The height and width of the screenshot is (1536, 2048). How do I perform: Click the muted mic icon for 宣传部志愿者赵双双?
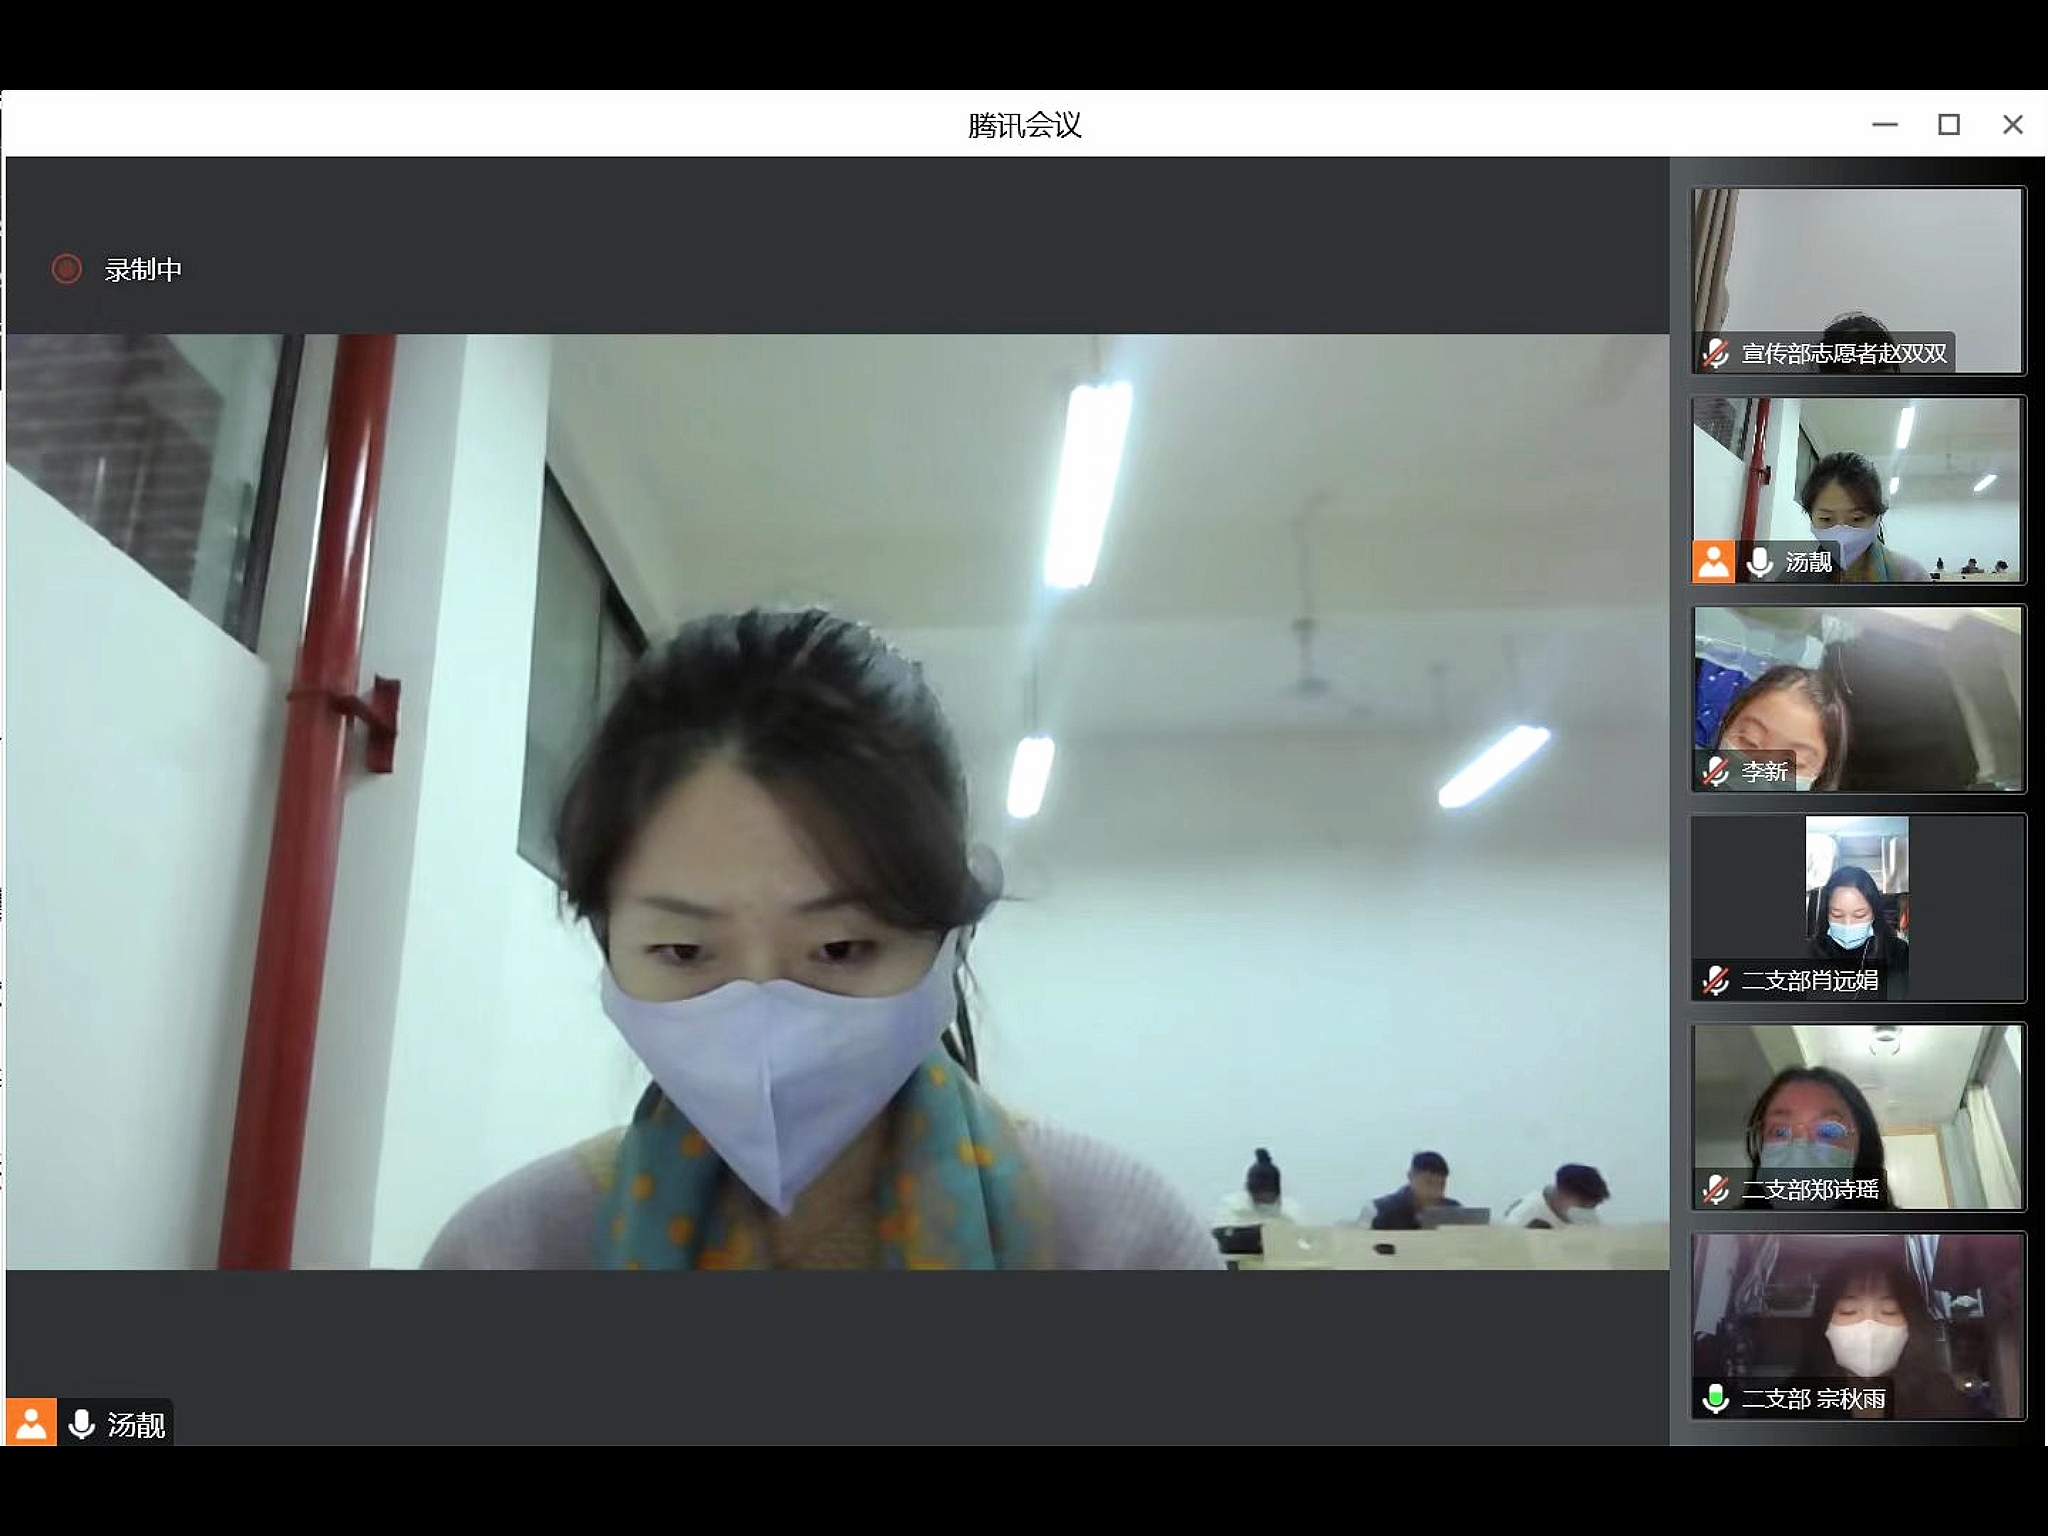pos(1716,353)
